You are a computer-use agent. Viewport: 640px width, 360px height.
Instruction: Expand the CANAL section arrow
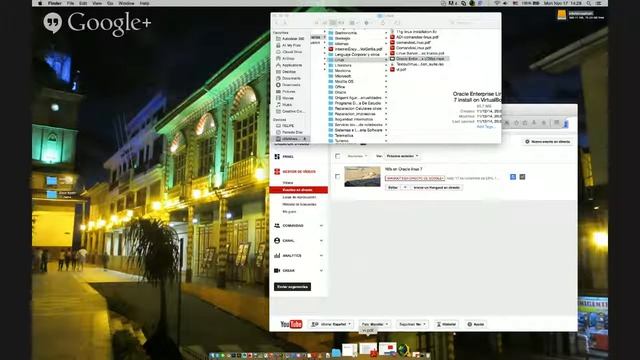coord(321,241)
